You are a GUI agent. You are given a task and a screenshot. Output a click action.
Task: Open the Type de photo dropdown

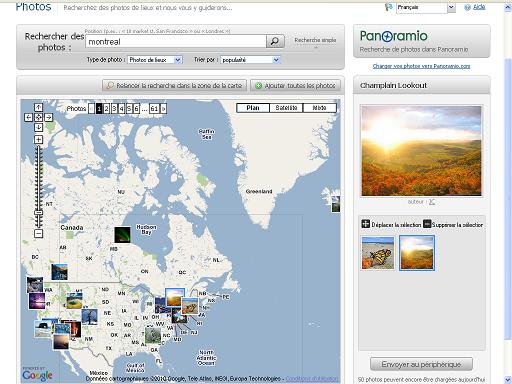coord(155,60)
